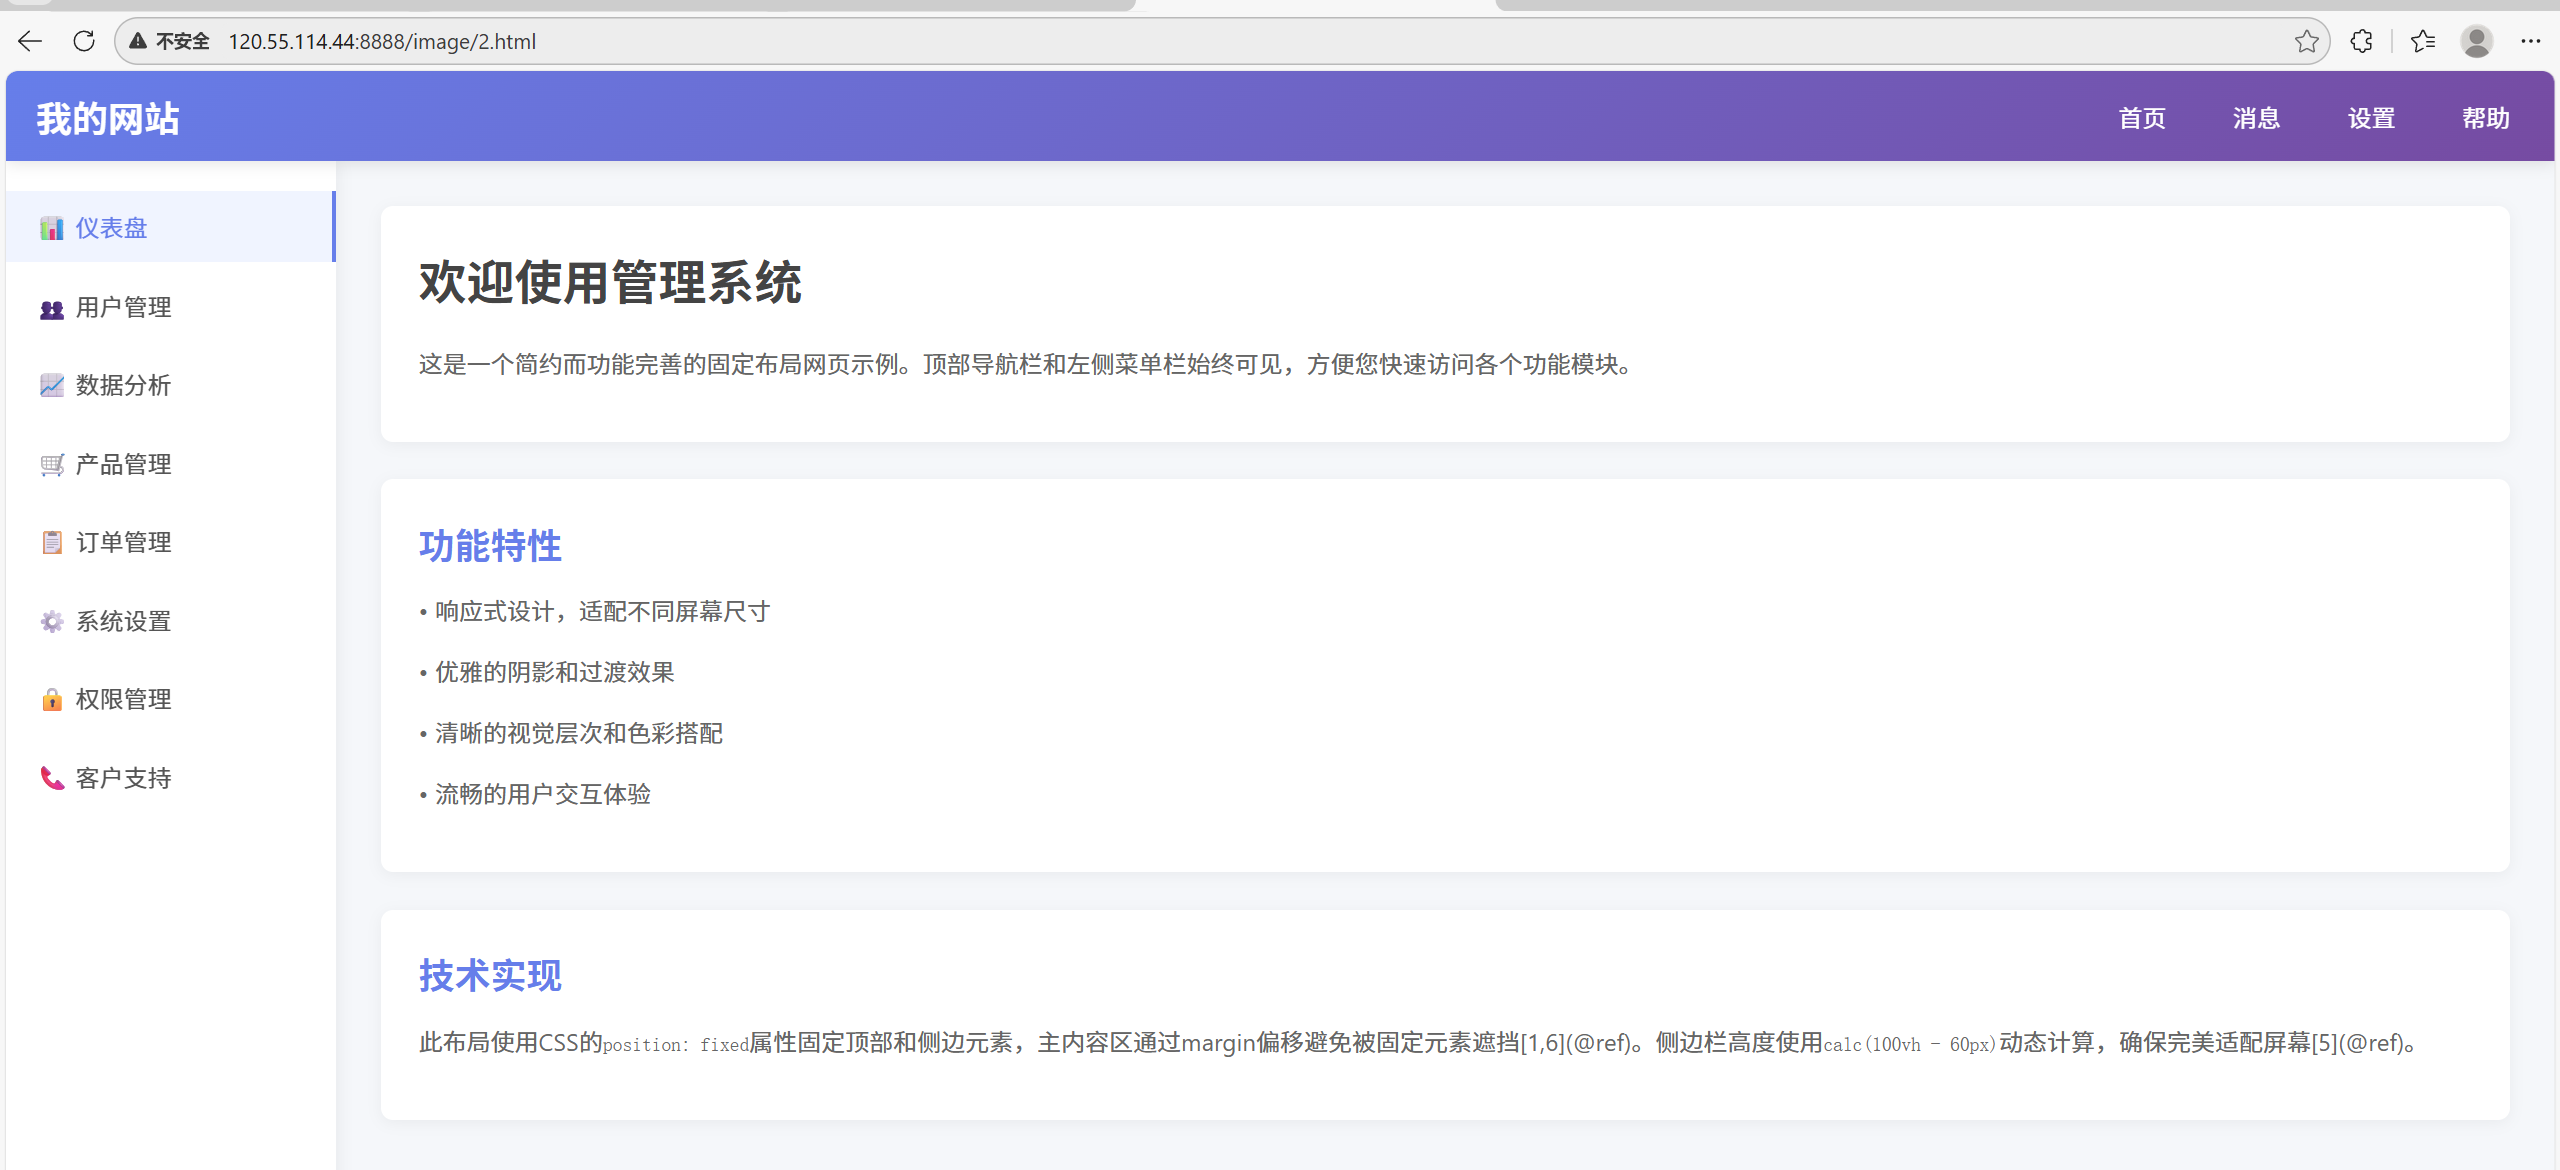Click the customer support phone icon
The height and width of the screenshot is (1170, 2560).
(x=52, y=778)
